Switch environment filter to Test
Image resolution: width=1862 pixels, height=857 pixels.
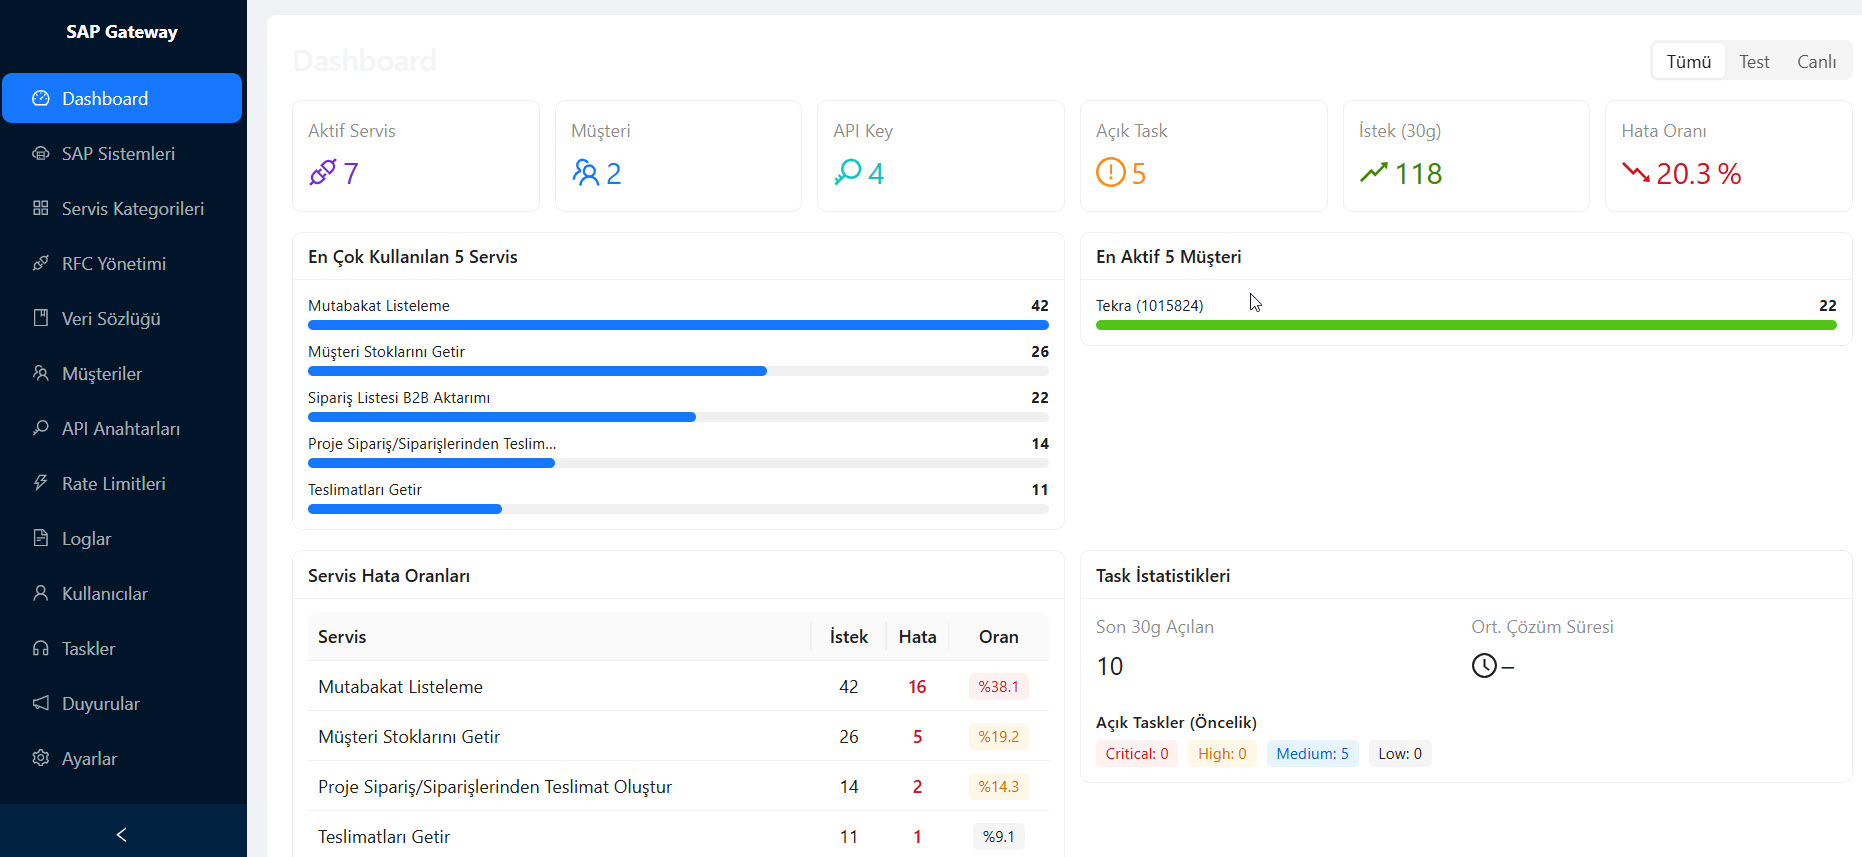click(x=1754, y=61)
